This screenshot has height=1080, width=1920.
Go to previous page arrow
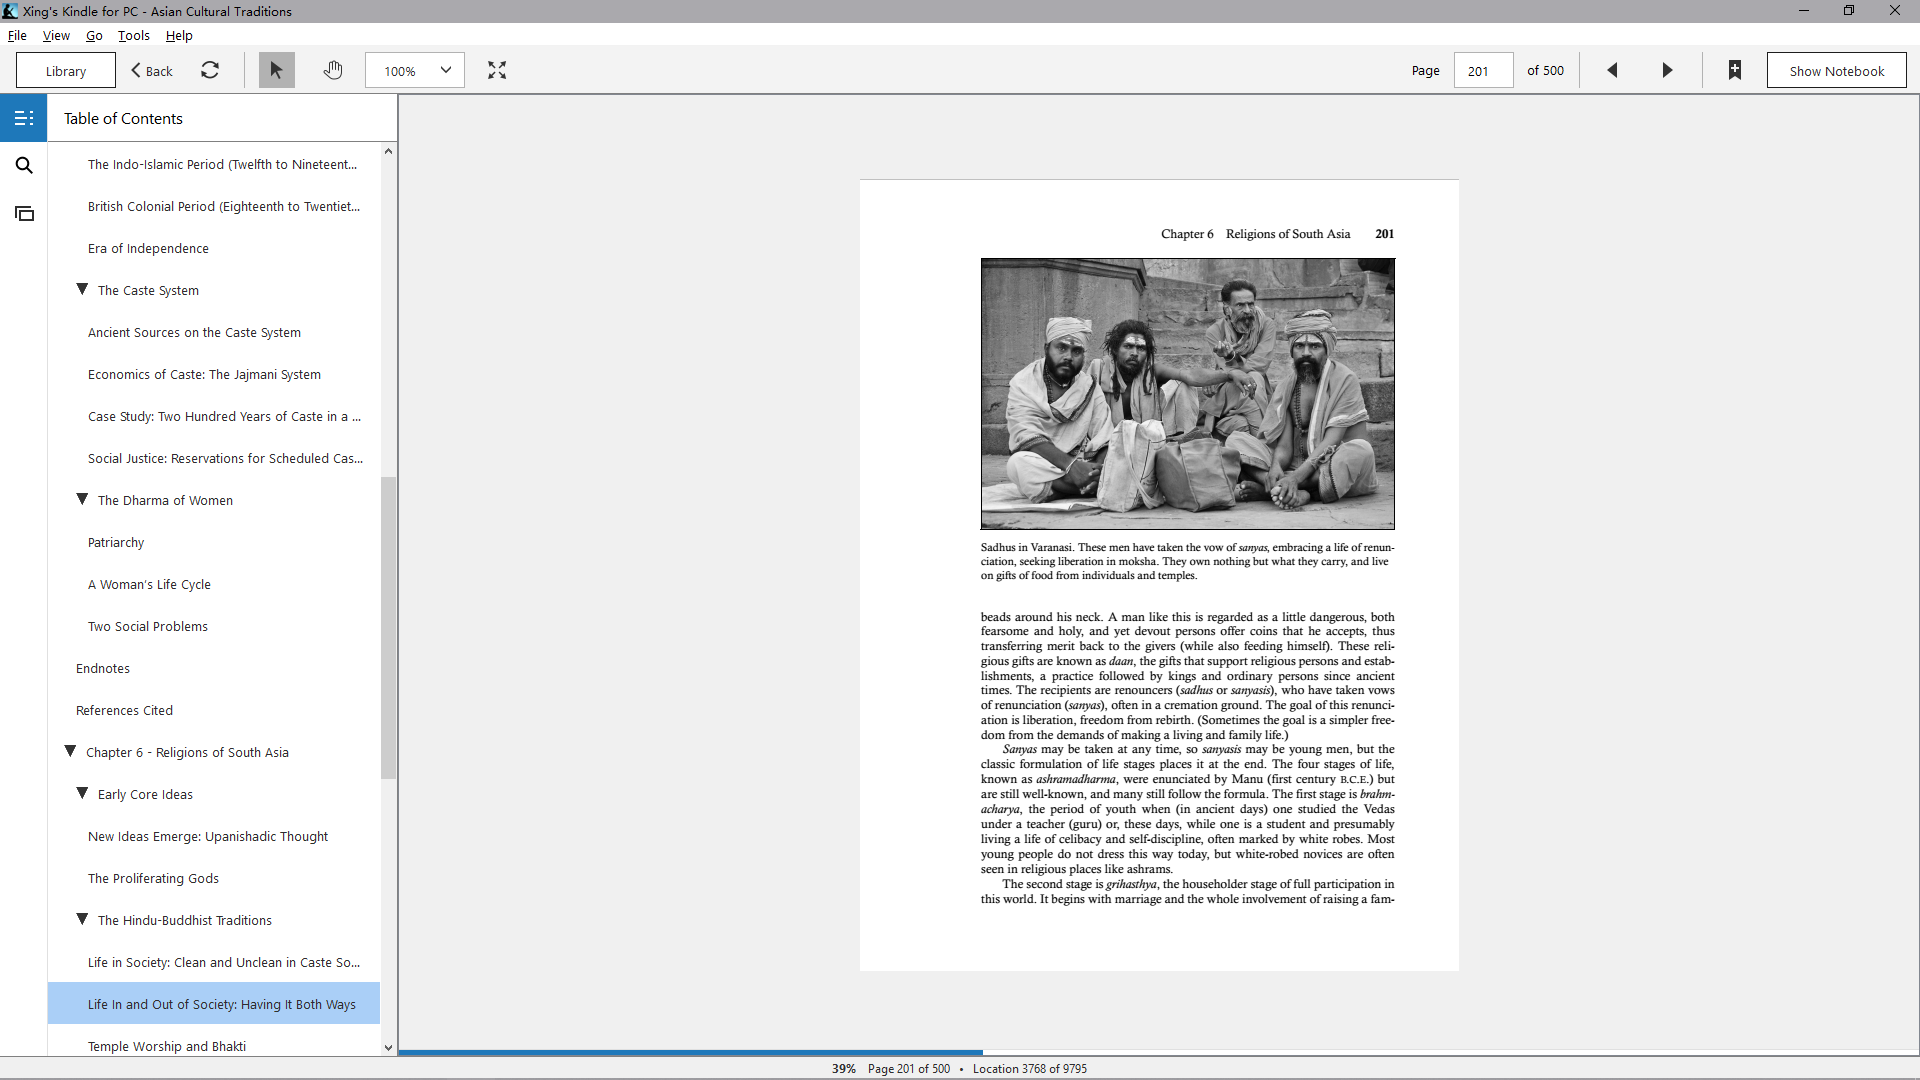point(1612,70)
